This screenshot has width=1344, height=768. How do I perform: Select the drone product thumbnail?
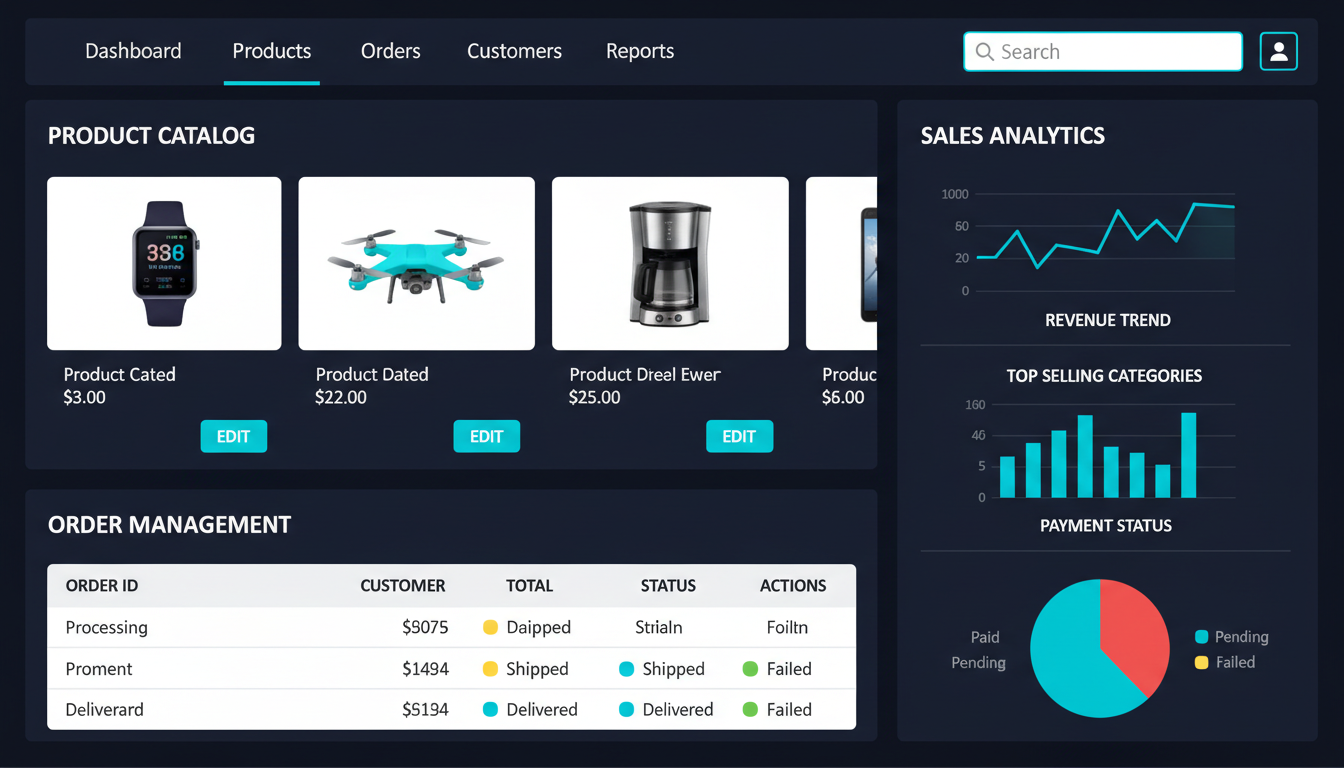tap(416, 263)
